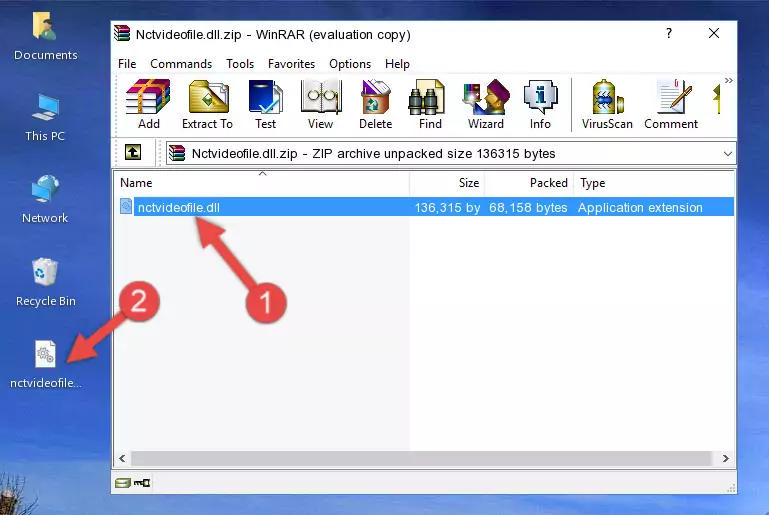Click the nctvideofile.dll file icon in the list
Image resolution: width=769 pixels, height=515 pixels.
click(126, 206)
